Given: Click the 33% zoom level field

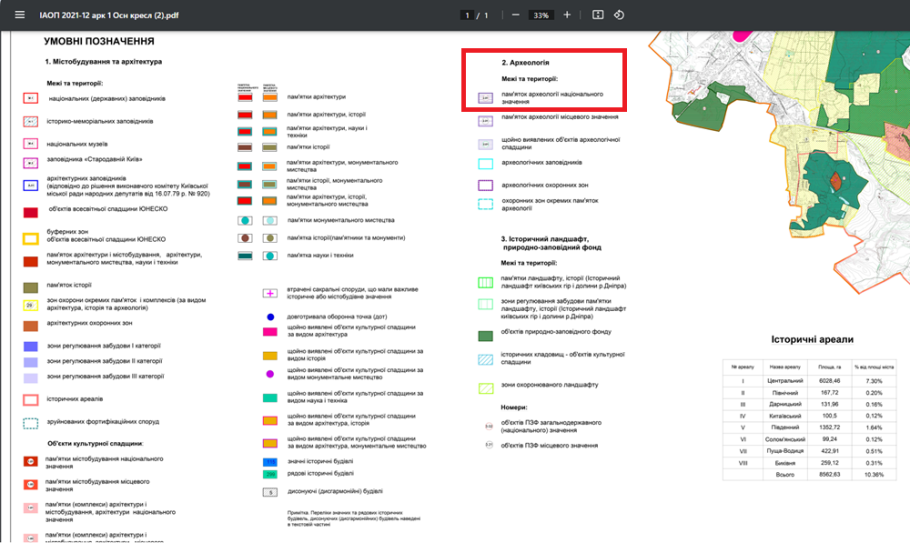Looking at the screenshot, I should (541, 15).
